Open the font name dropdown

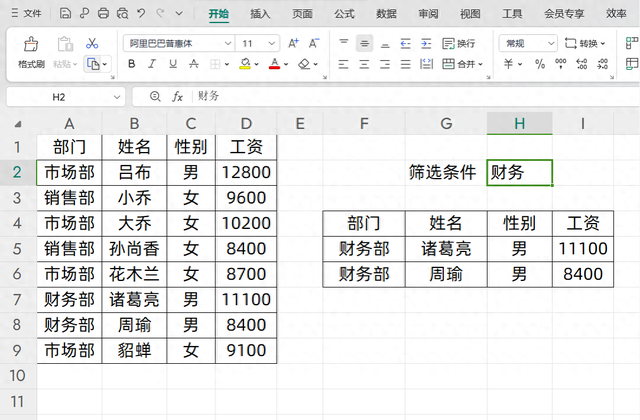coord(227,43)
